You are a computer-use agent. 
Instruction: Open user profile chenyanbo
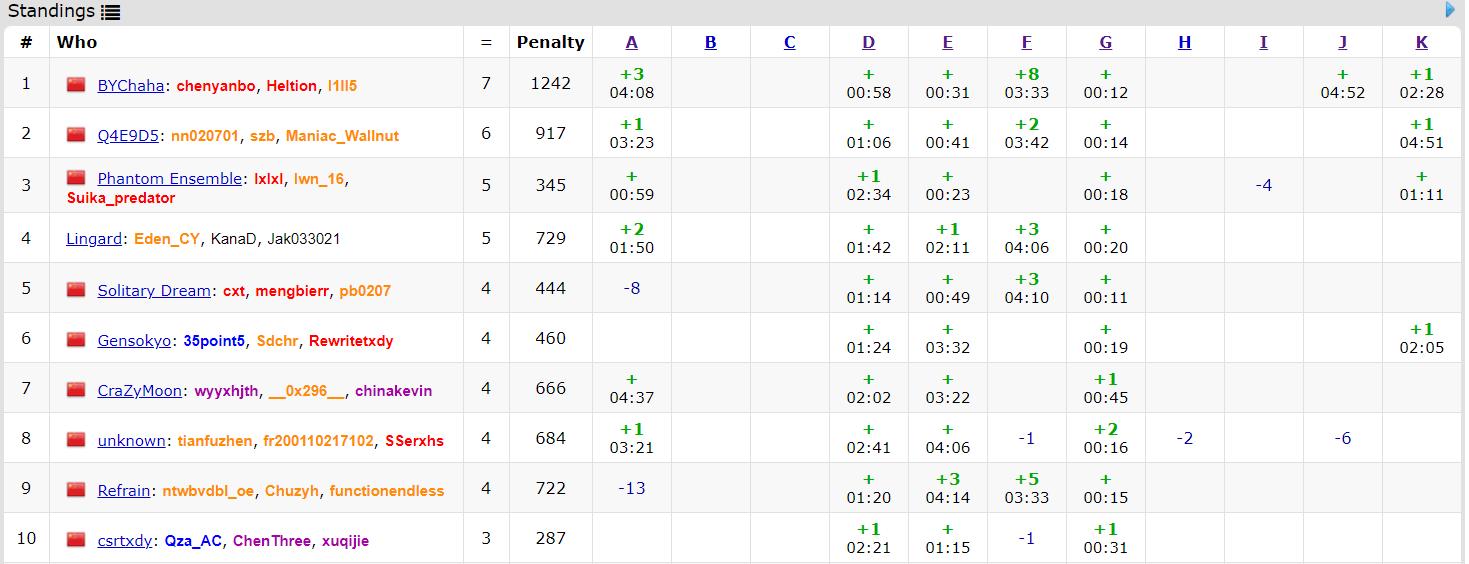[x=216, y=86]
